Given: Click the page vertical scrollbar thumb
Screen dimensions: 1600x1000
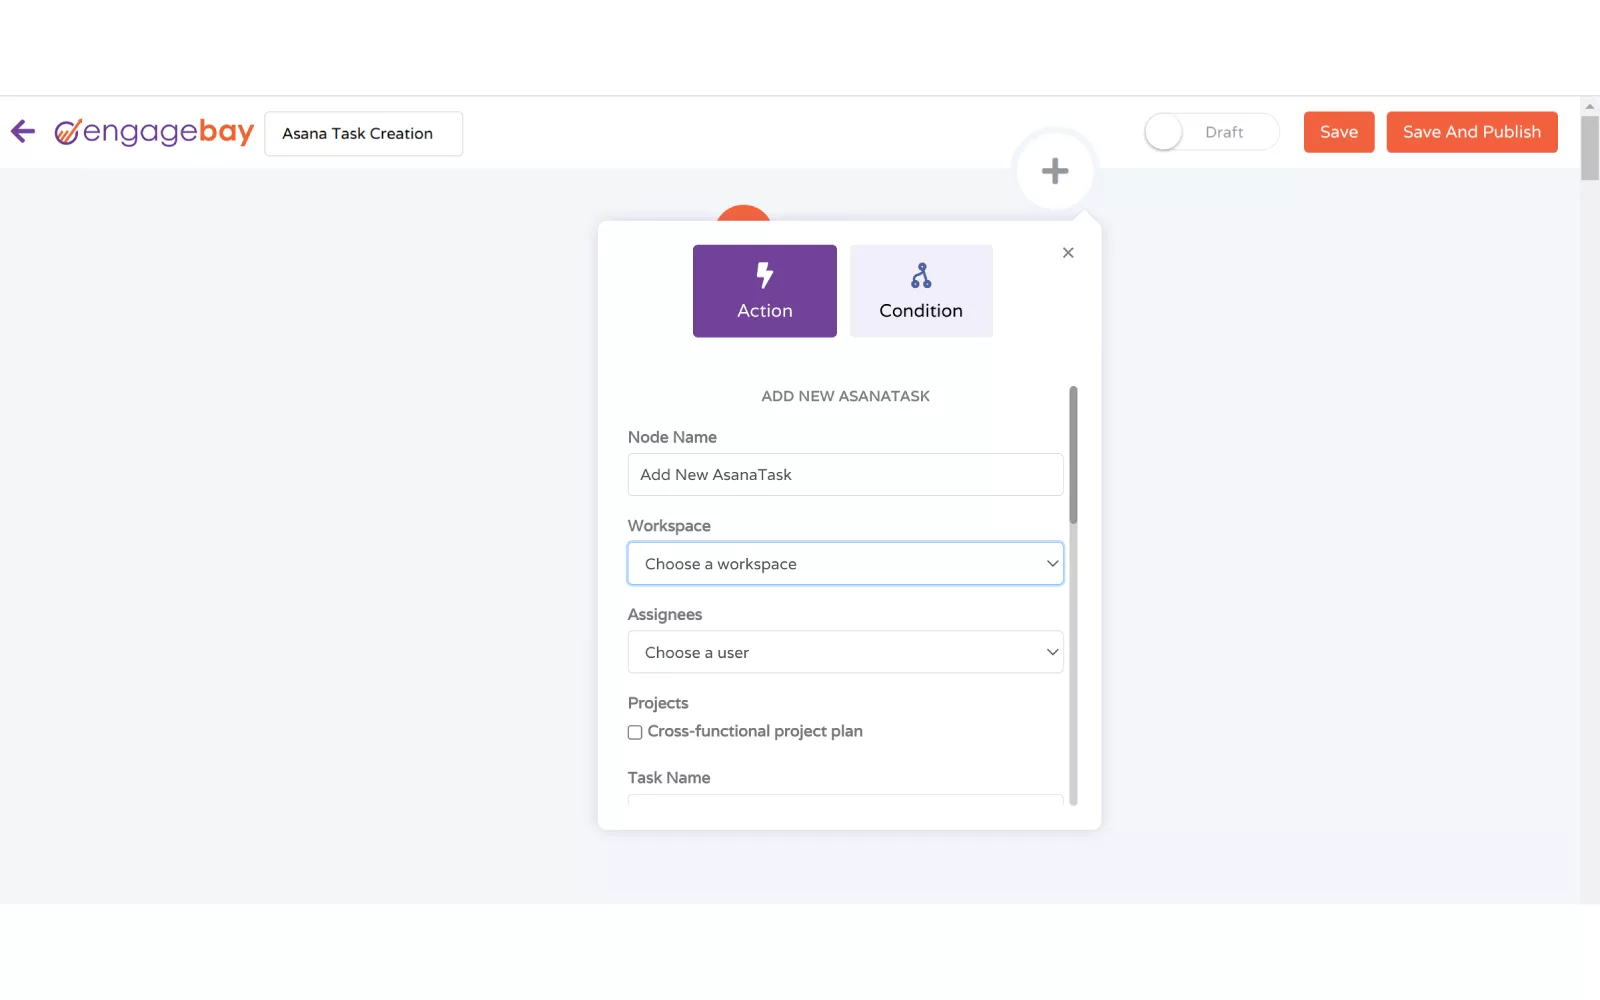Looking at the screenshot, I should click(x=1589, y=147).
